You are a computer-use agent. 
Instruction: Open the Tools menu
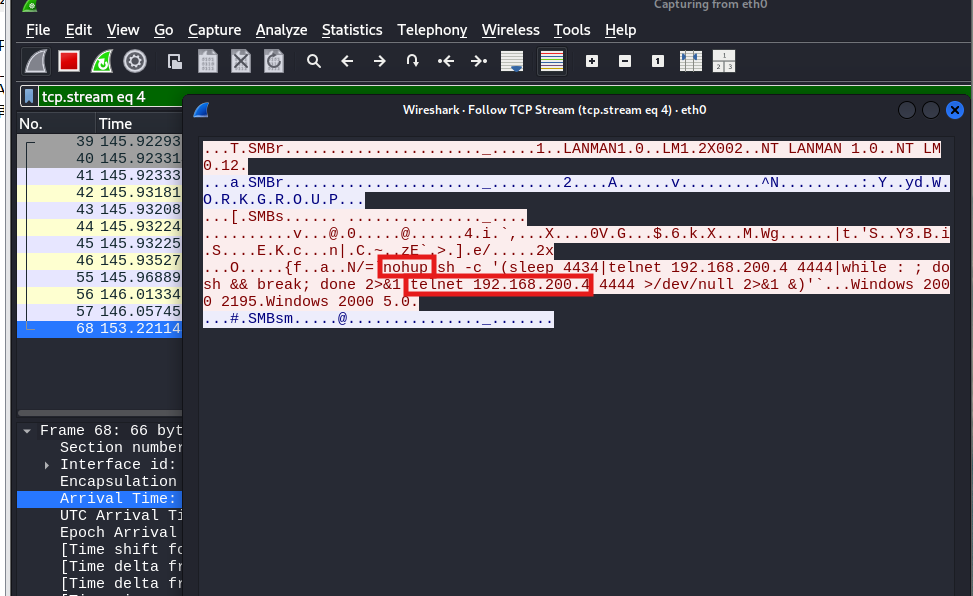[x=572, y=30]
